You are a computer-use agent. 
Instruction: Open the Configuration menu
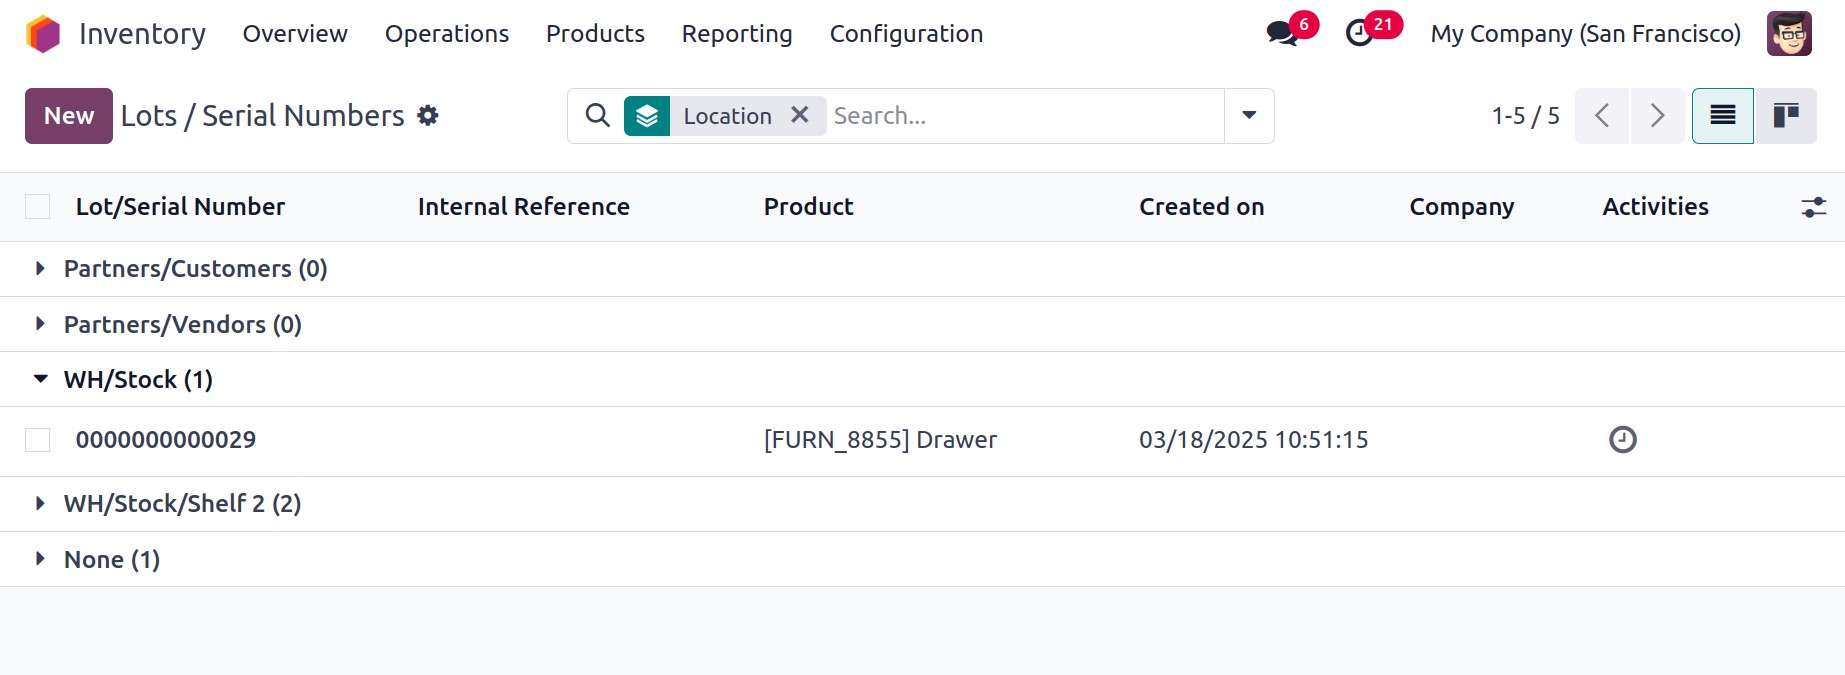(x=906, y=34)
